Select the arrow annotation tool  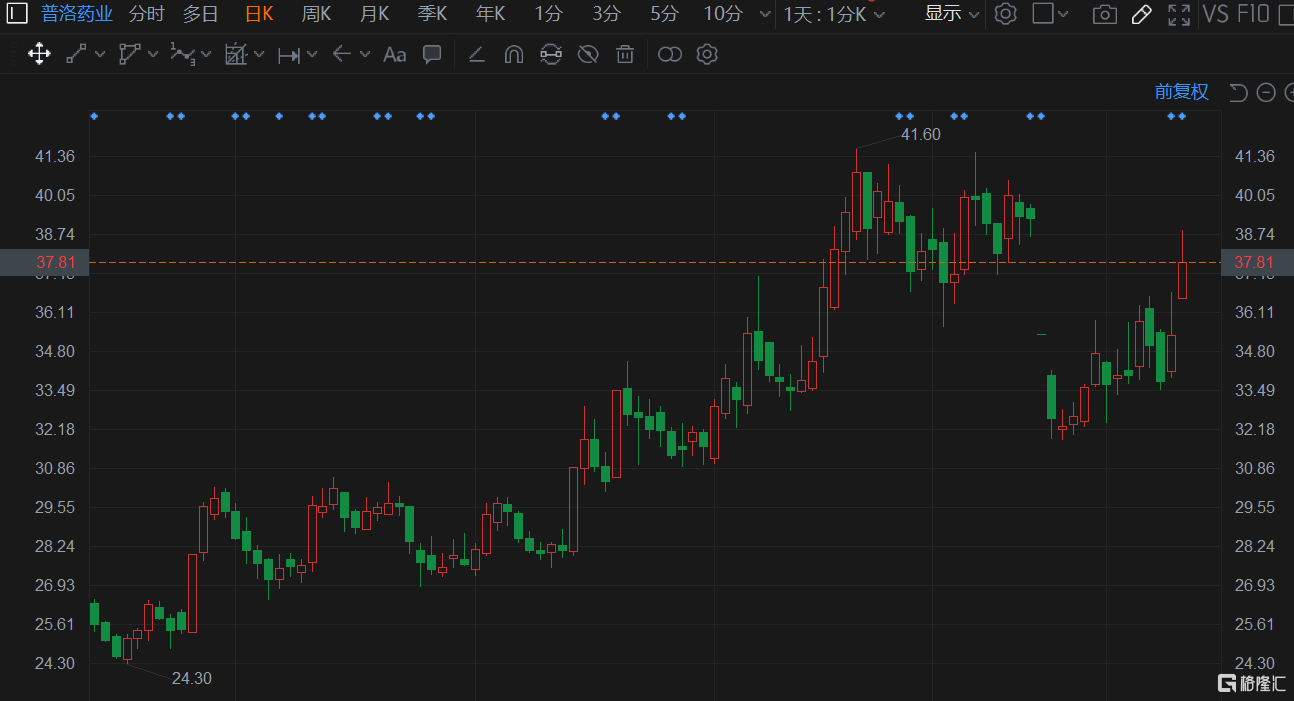click(342, 54)
